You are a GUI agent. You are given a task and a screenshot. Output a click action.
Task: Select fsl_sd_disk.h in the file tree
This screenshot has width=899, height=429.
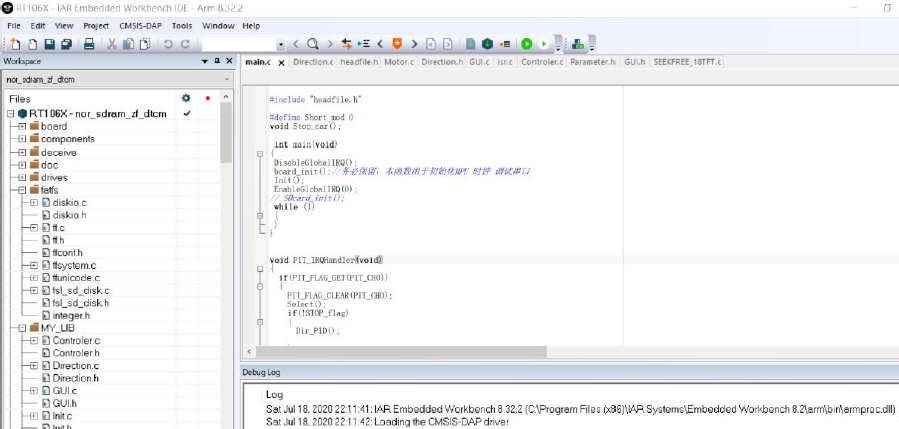[80, 303]
